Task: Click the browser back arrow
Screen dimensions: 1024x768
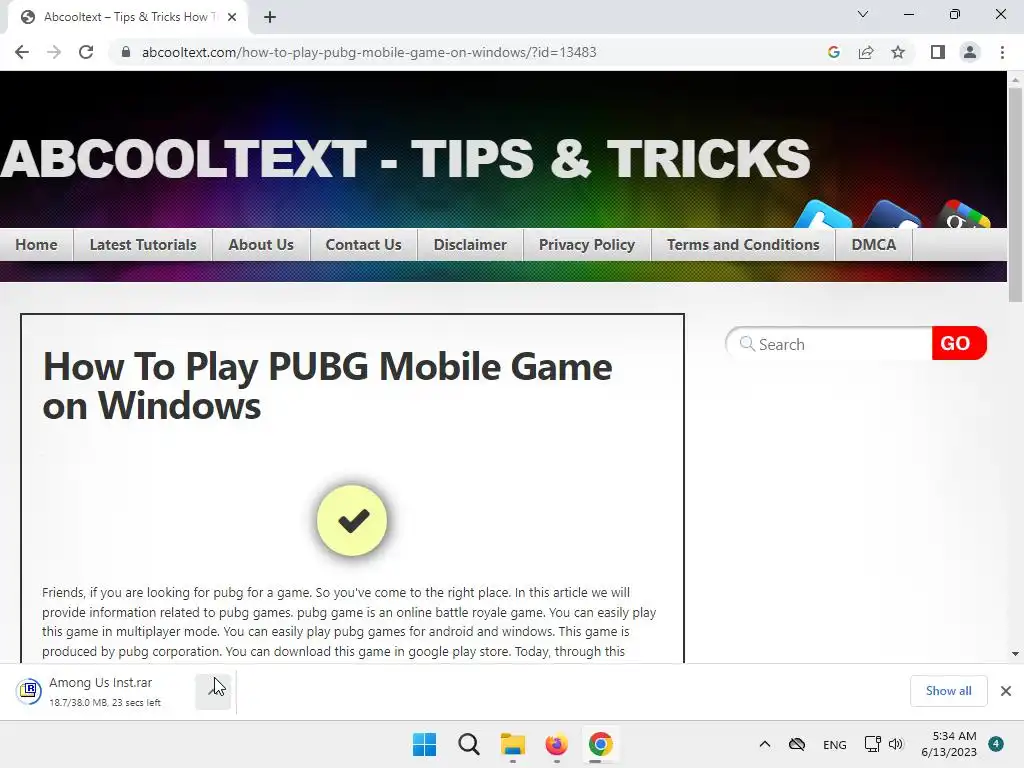Action: coord(22,52)
